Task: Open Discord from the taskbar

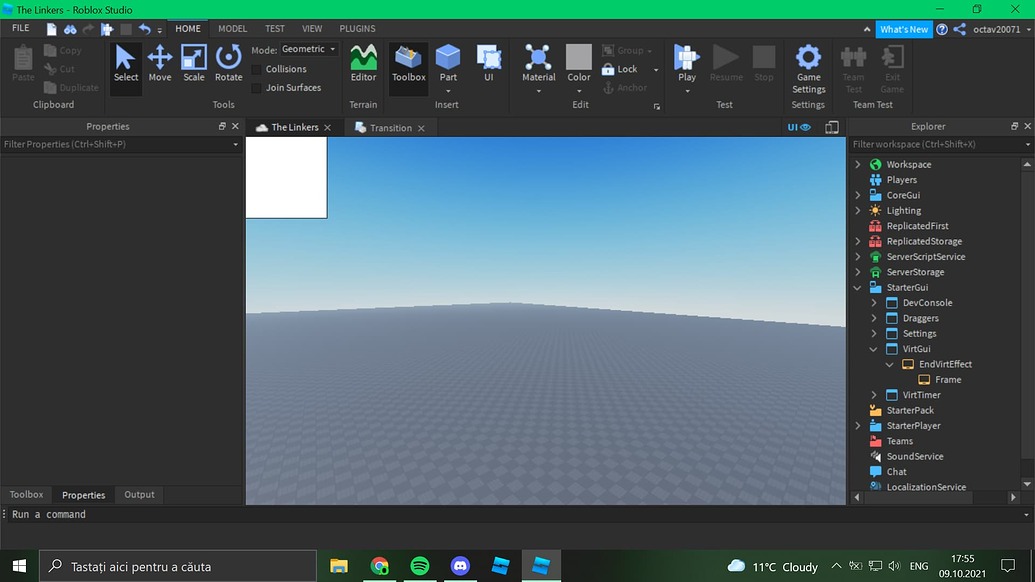Action: click(460, 566)
